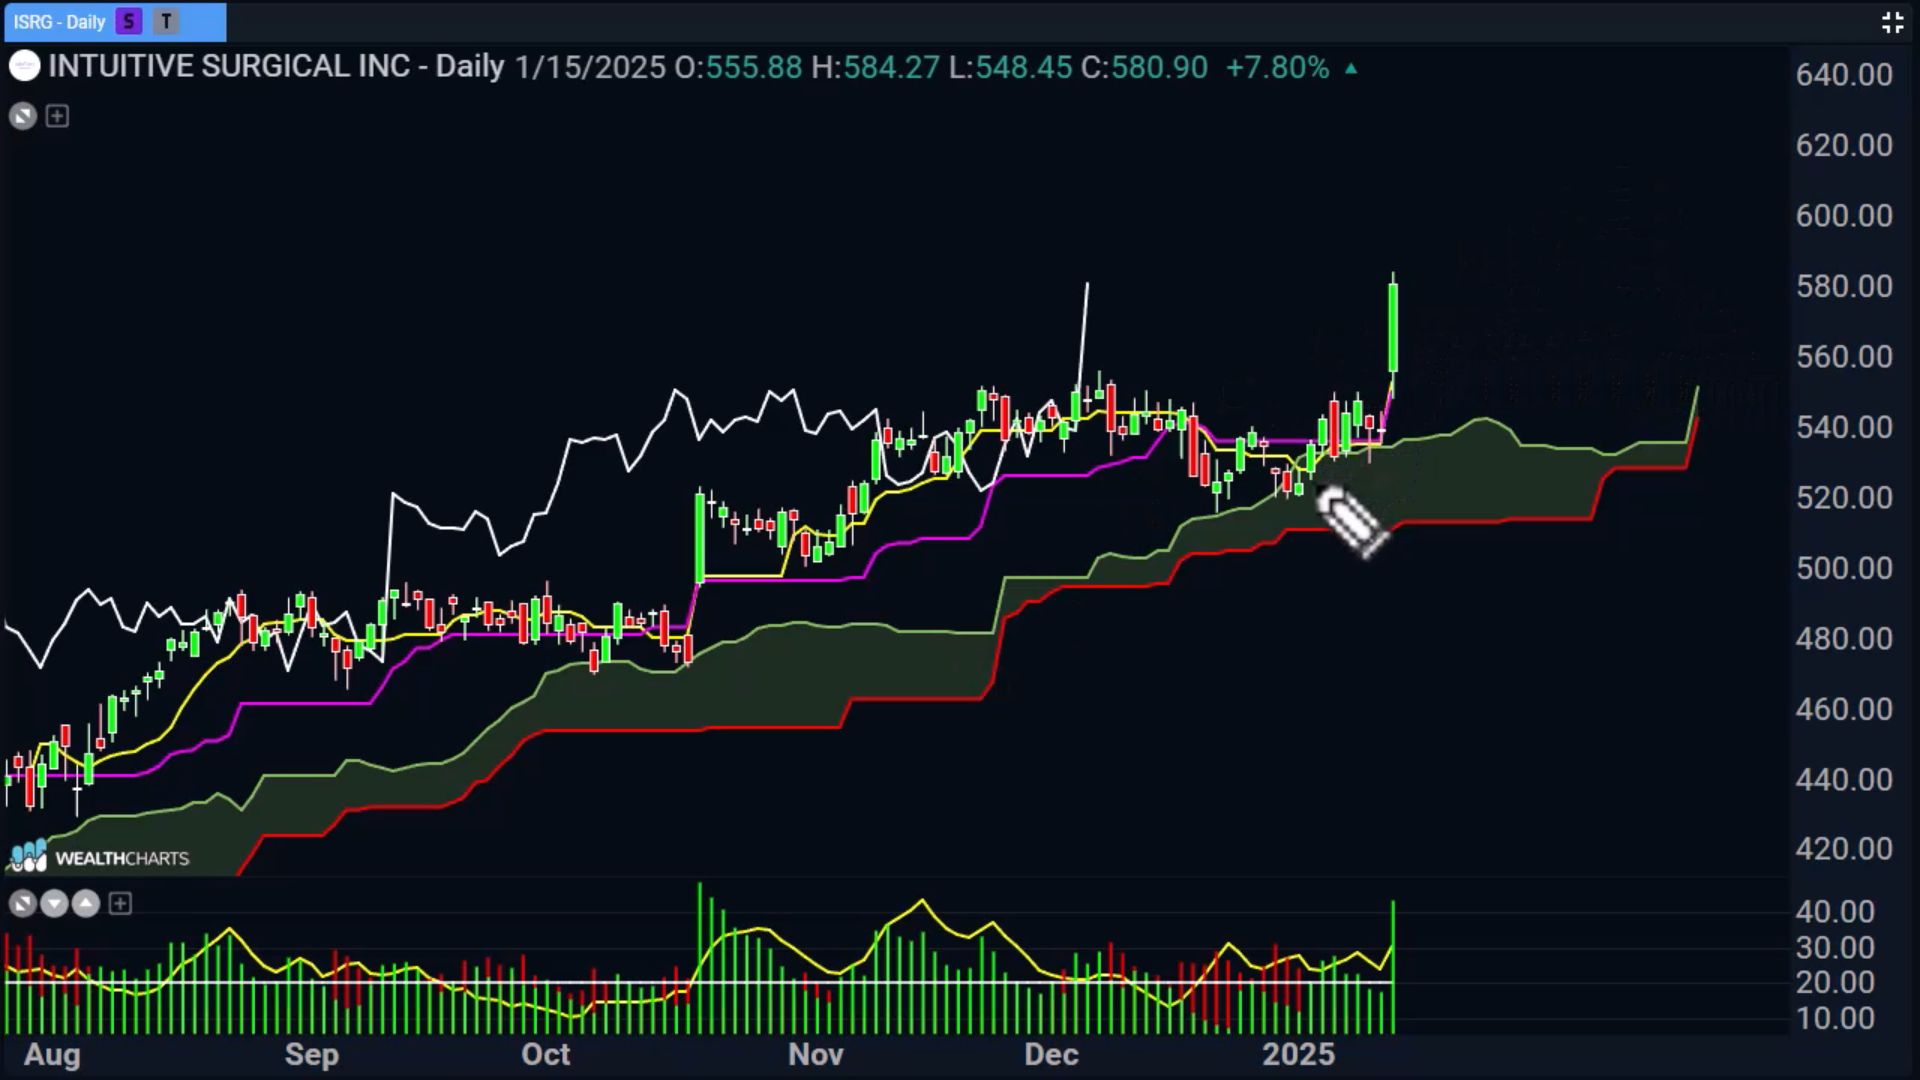Move the lower indicator pane down

tap(54, 904)
